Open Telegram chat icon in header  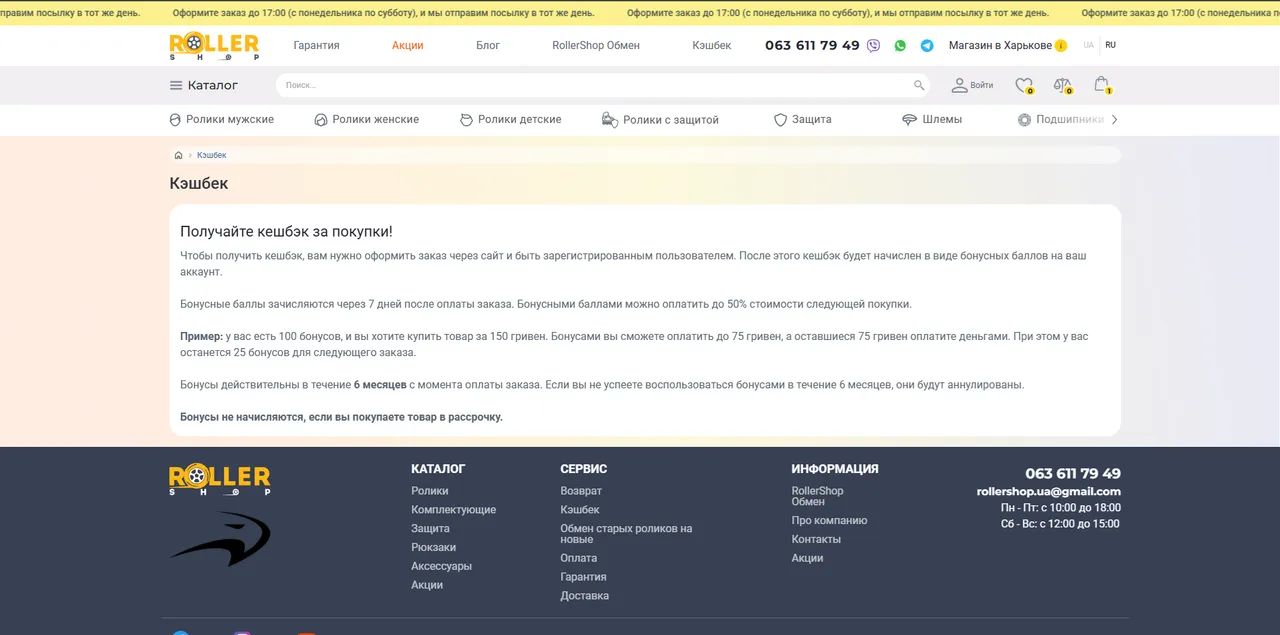(927, 46)
